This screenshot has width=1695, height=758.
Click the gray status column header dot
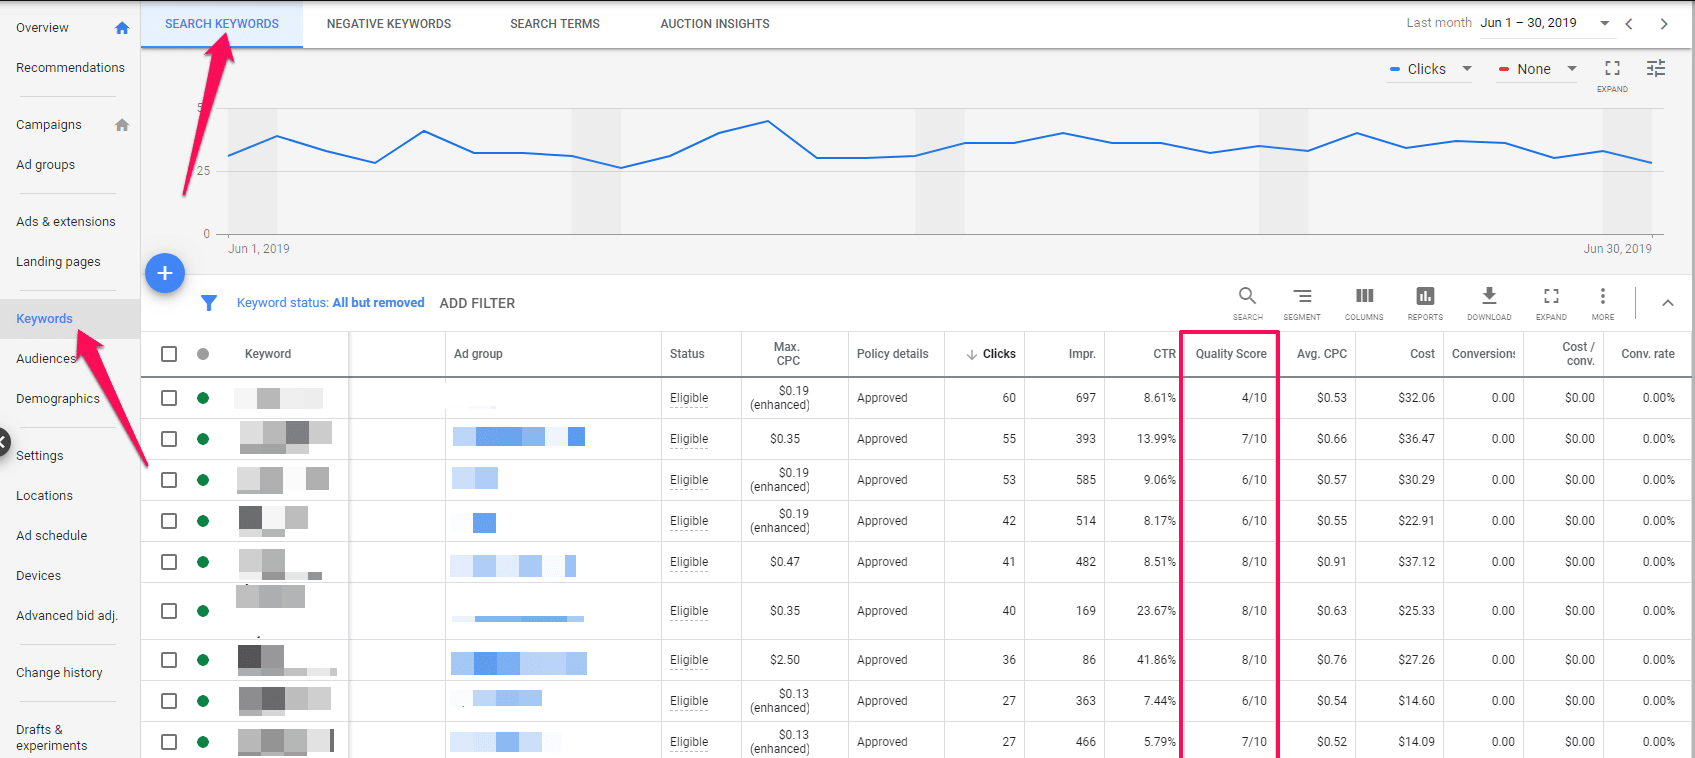pos(203,354)
